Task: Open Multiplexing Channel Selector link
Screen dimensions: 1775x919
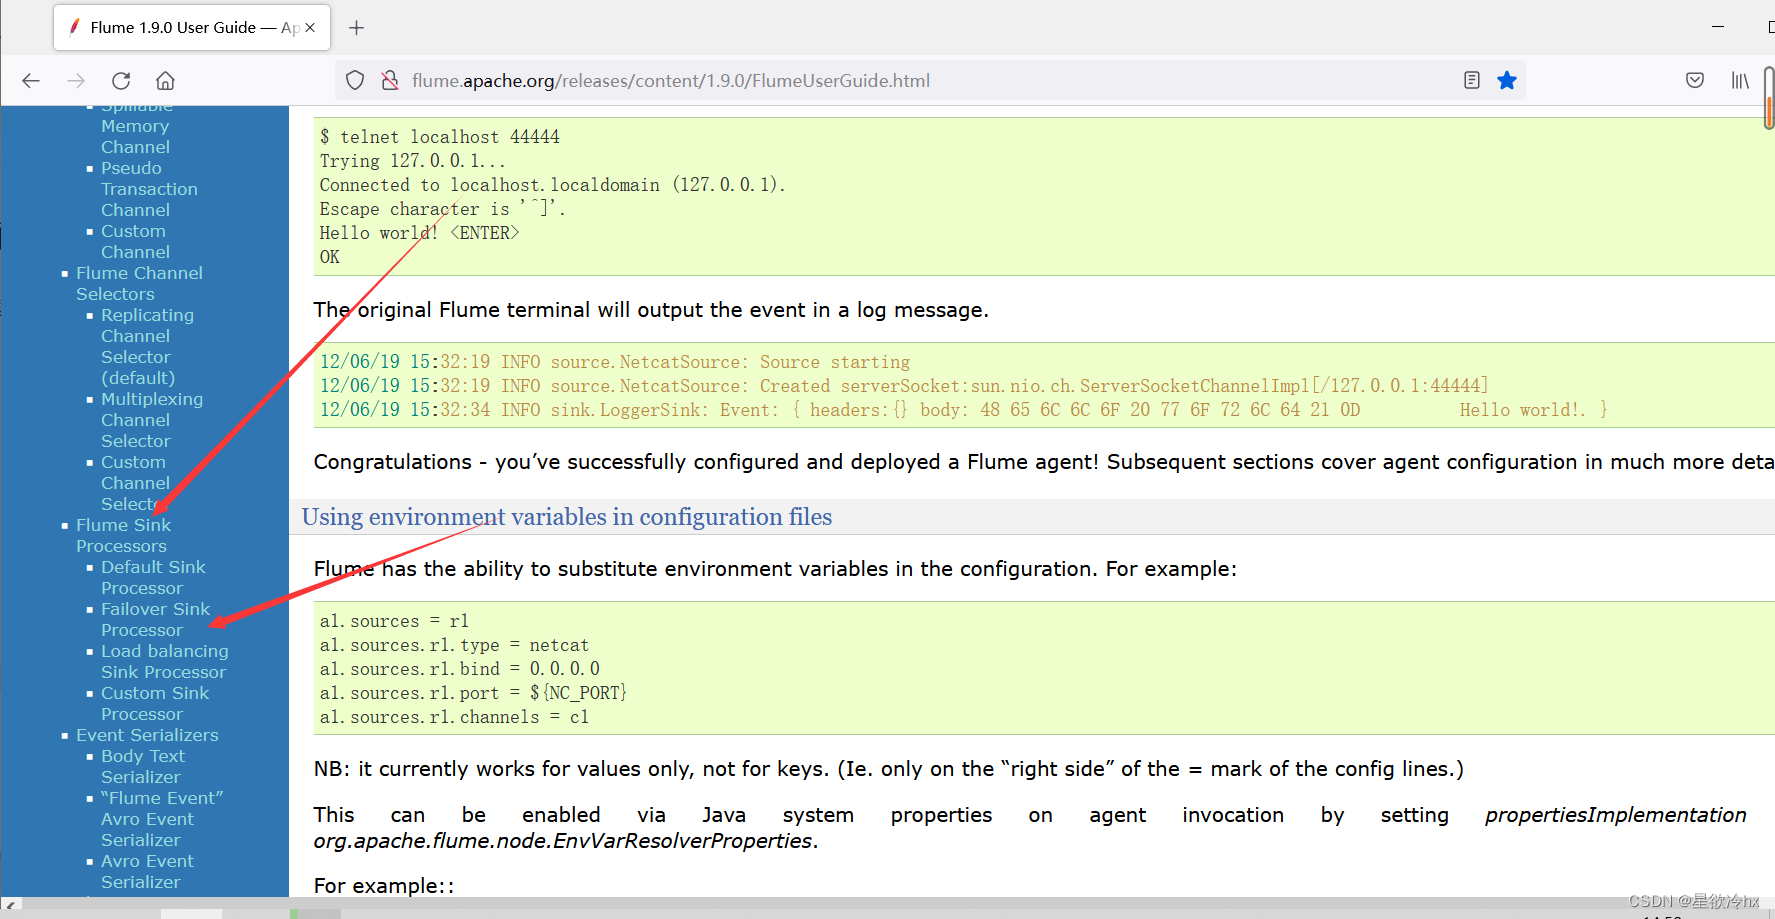Action: [x=152, y=420]
